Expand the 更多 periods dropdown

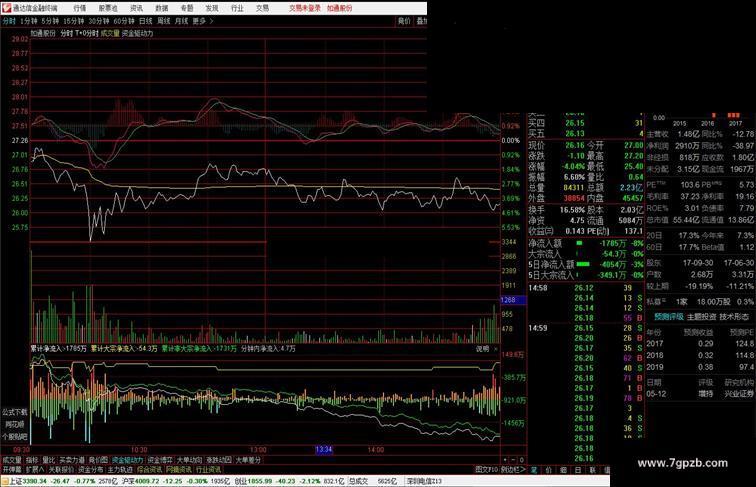point(202,21)
